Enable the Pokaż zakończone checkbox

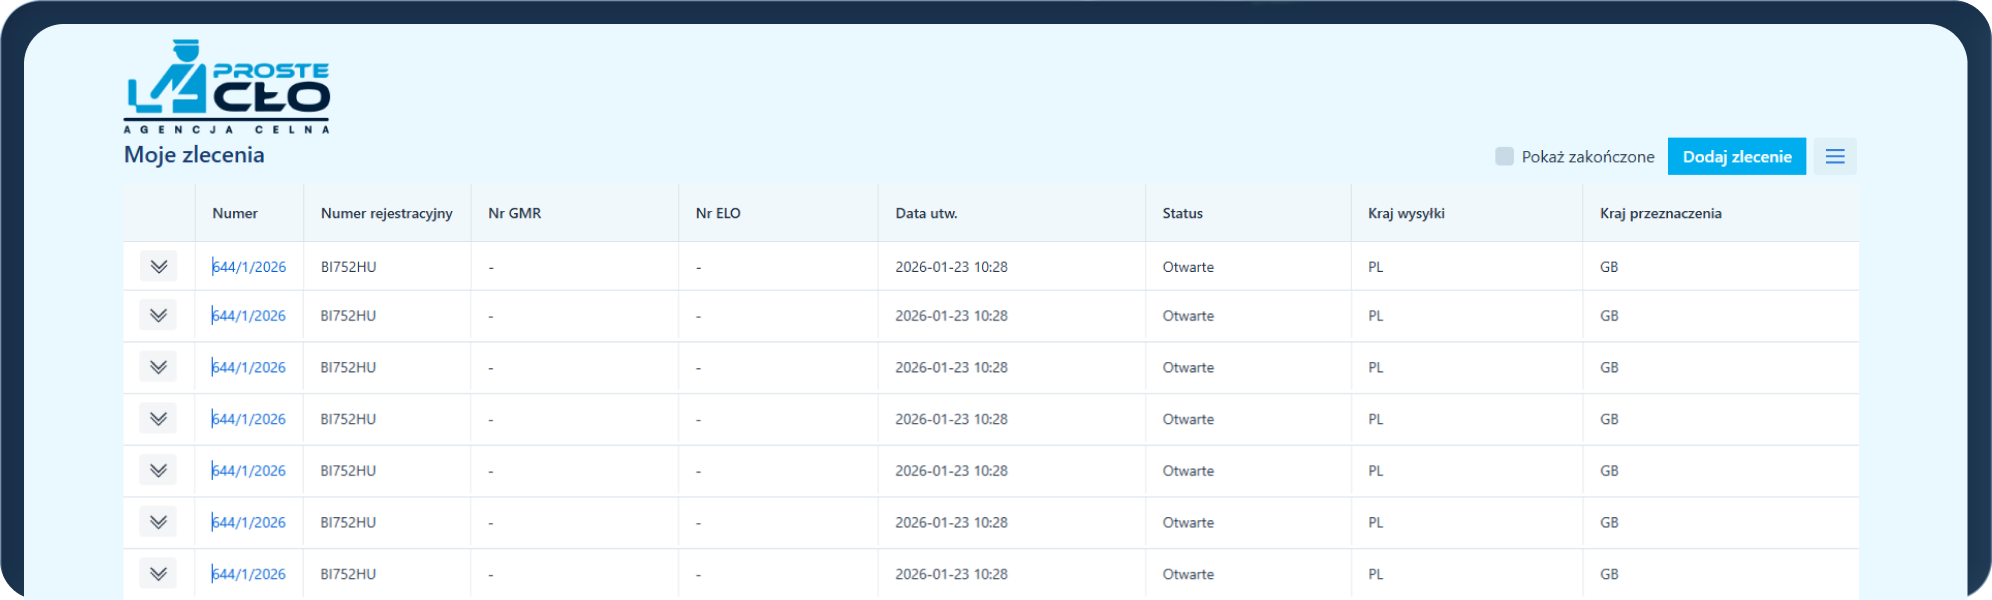pyautogui.click(x=1504, y=157)
